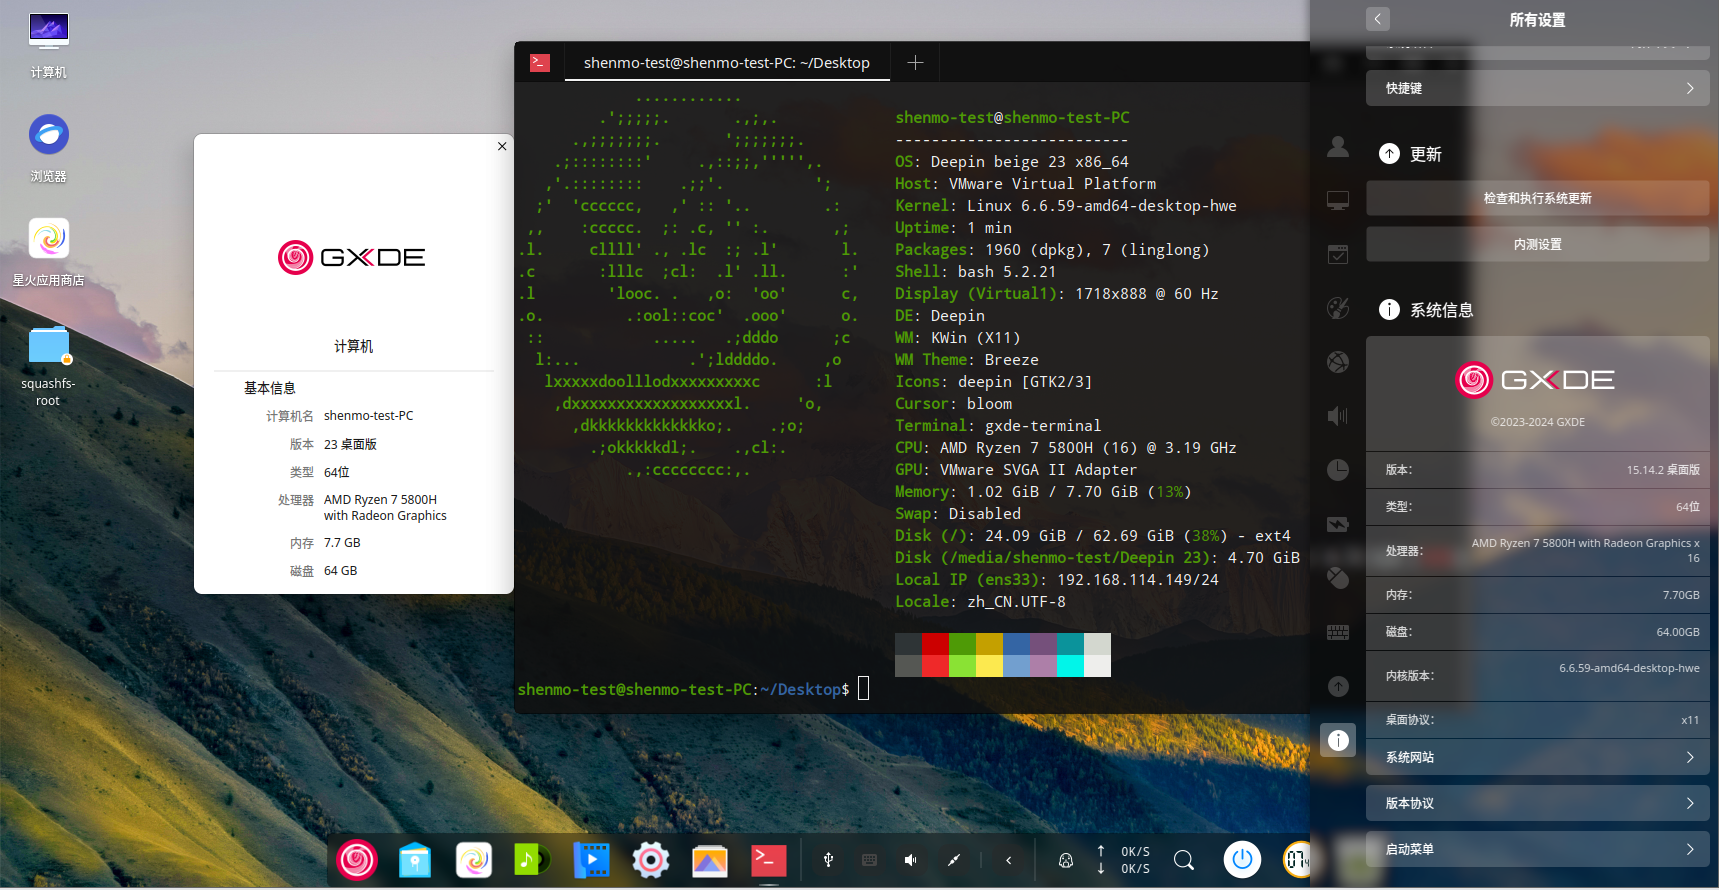Open the 版本协议 entry arrow
This screenshot has height=890, width=1719.
tap(1690, 803)
